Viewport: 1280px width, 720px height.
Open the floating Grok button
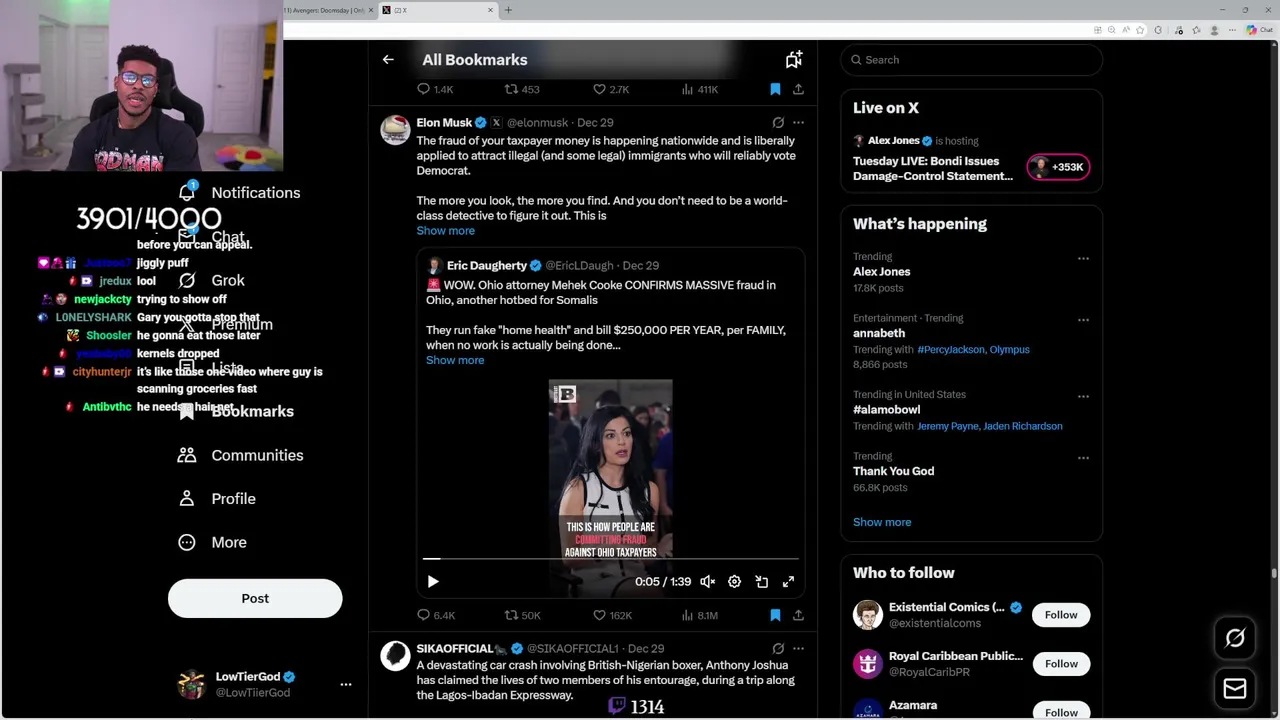[1235, 638]
